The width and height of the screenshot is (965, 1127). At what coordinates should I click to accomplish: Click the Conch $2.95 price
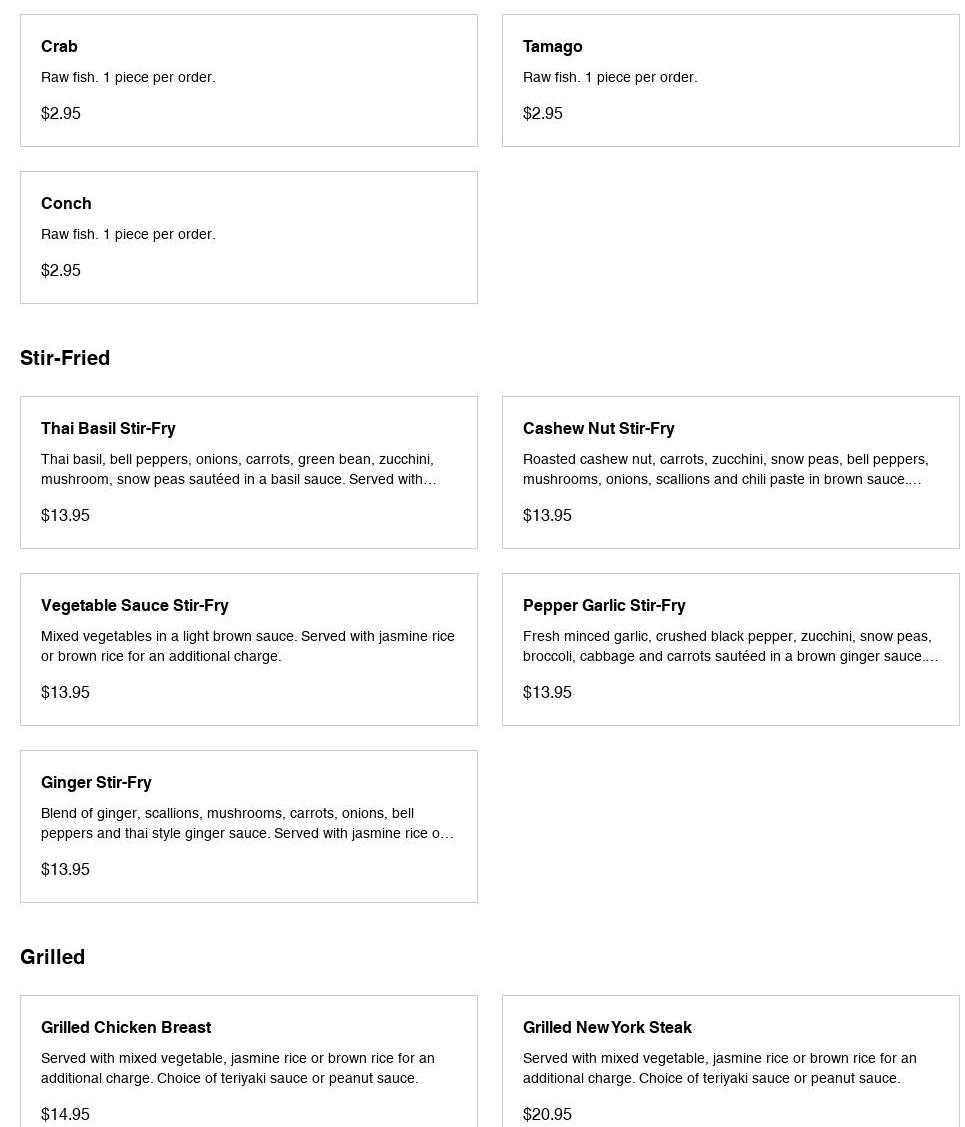[x=61, y=270]
